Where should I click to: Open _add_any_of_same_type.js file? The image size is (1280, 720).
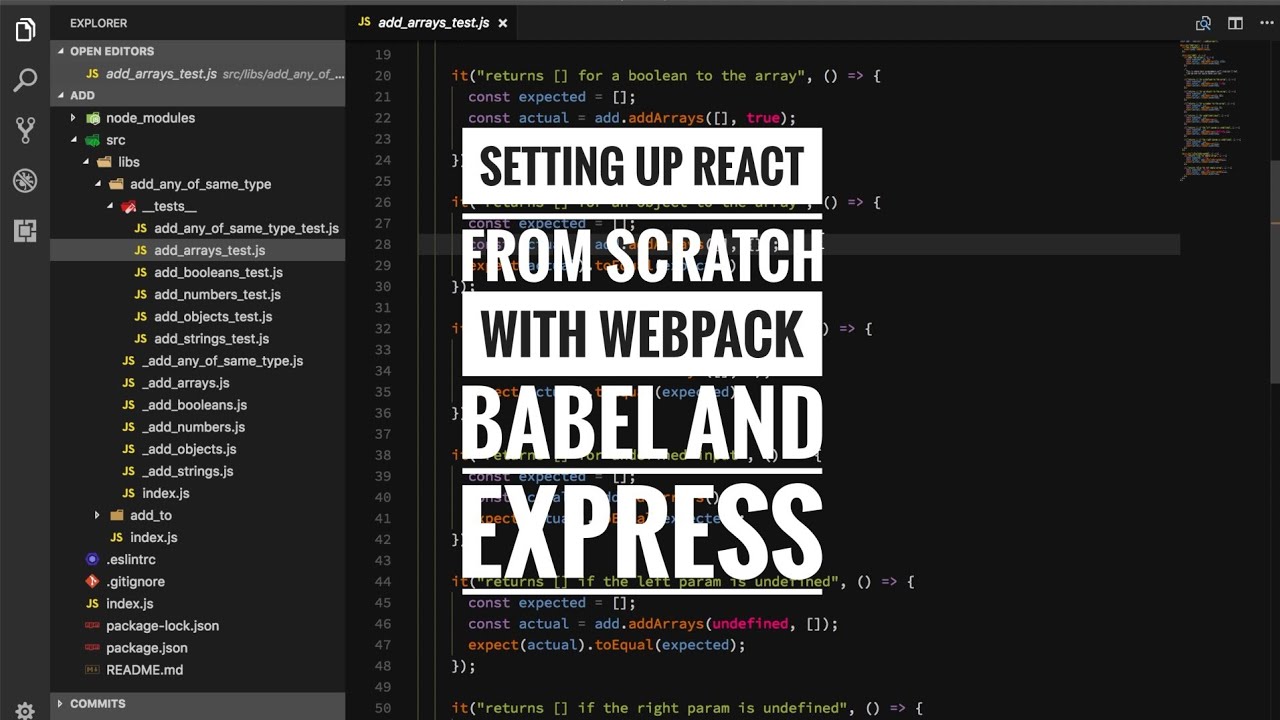tap(198, 360)
